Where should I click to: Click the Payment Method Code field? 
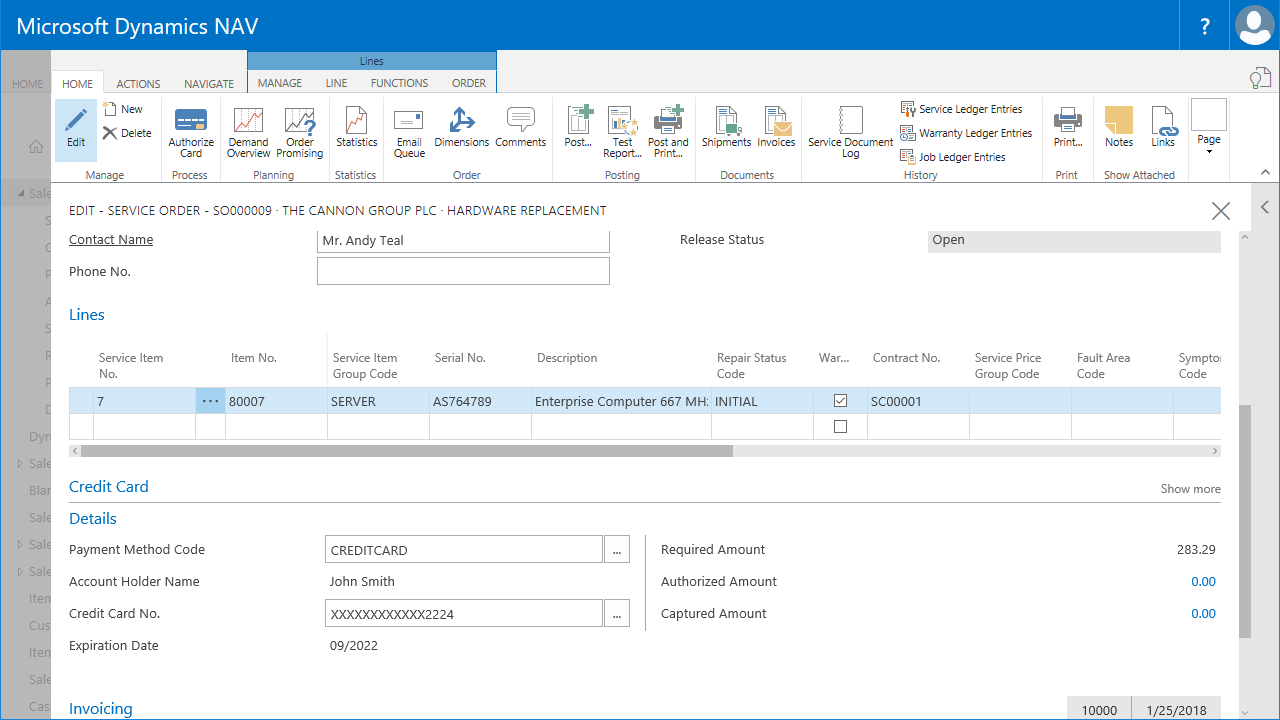[464, 550]
